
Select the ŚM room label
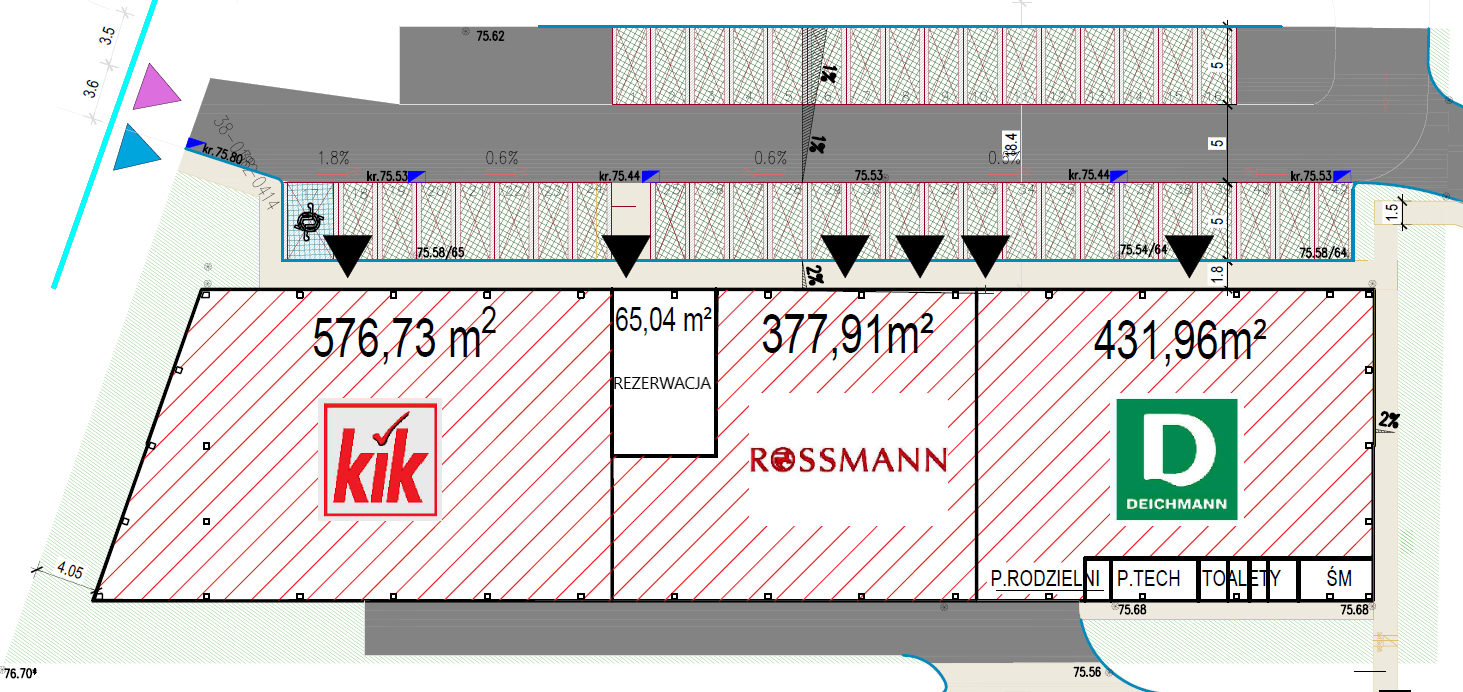point(1339,578)
